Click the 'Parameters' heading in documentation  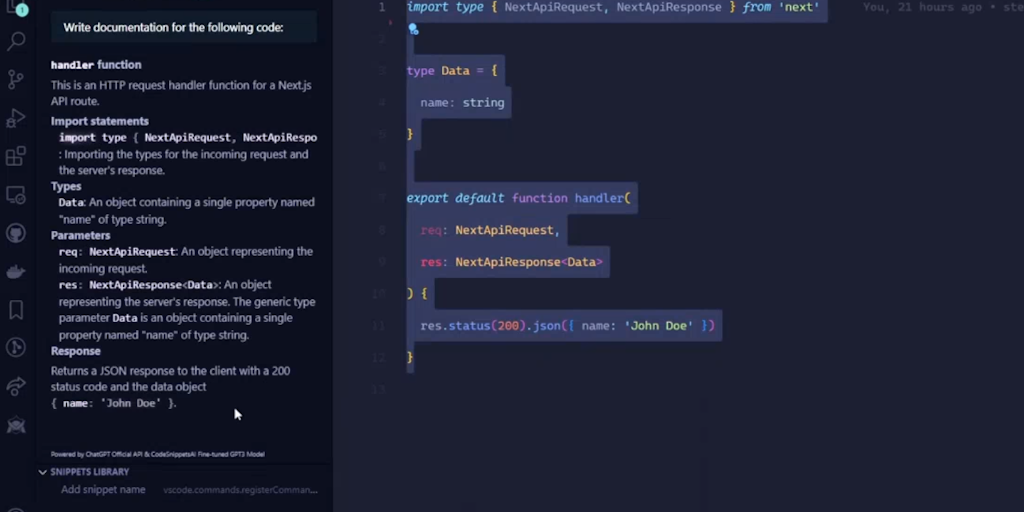pos(80,235)
